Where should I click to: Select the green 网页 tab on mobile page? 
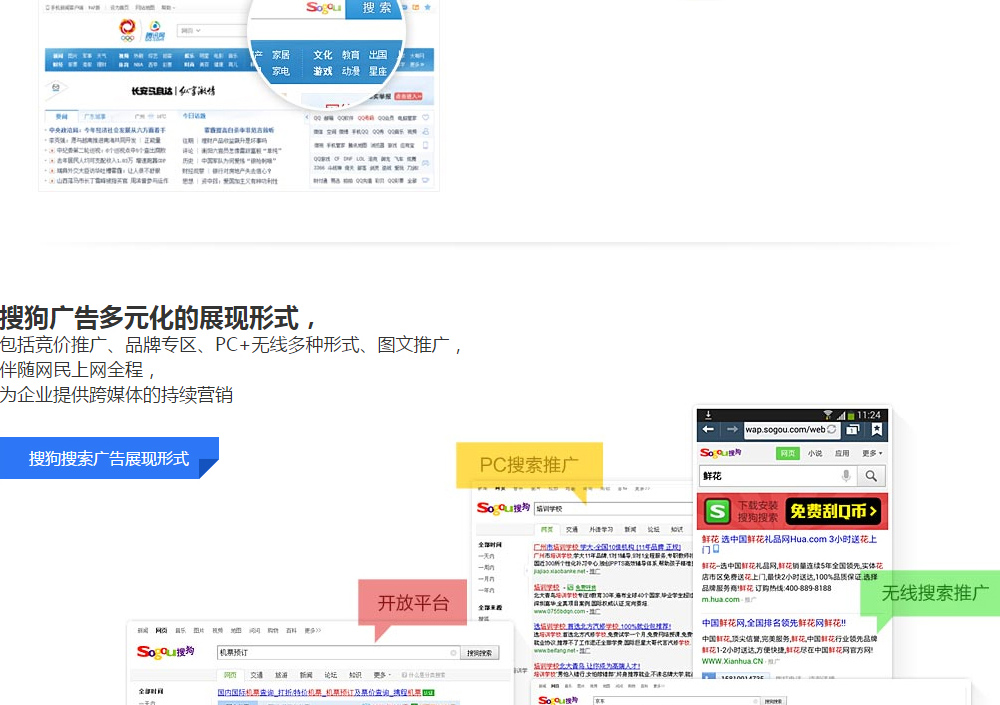788,453
